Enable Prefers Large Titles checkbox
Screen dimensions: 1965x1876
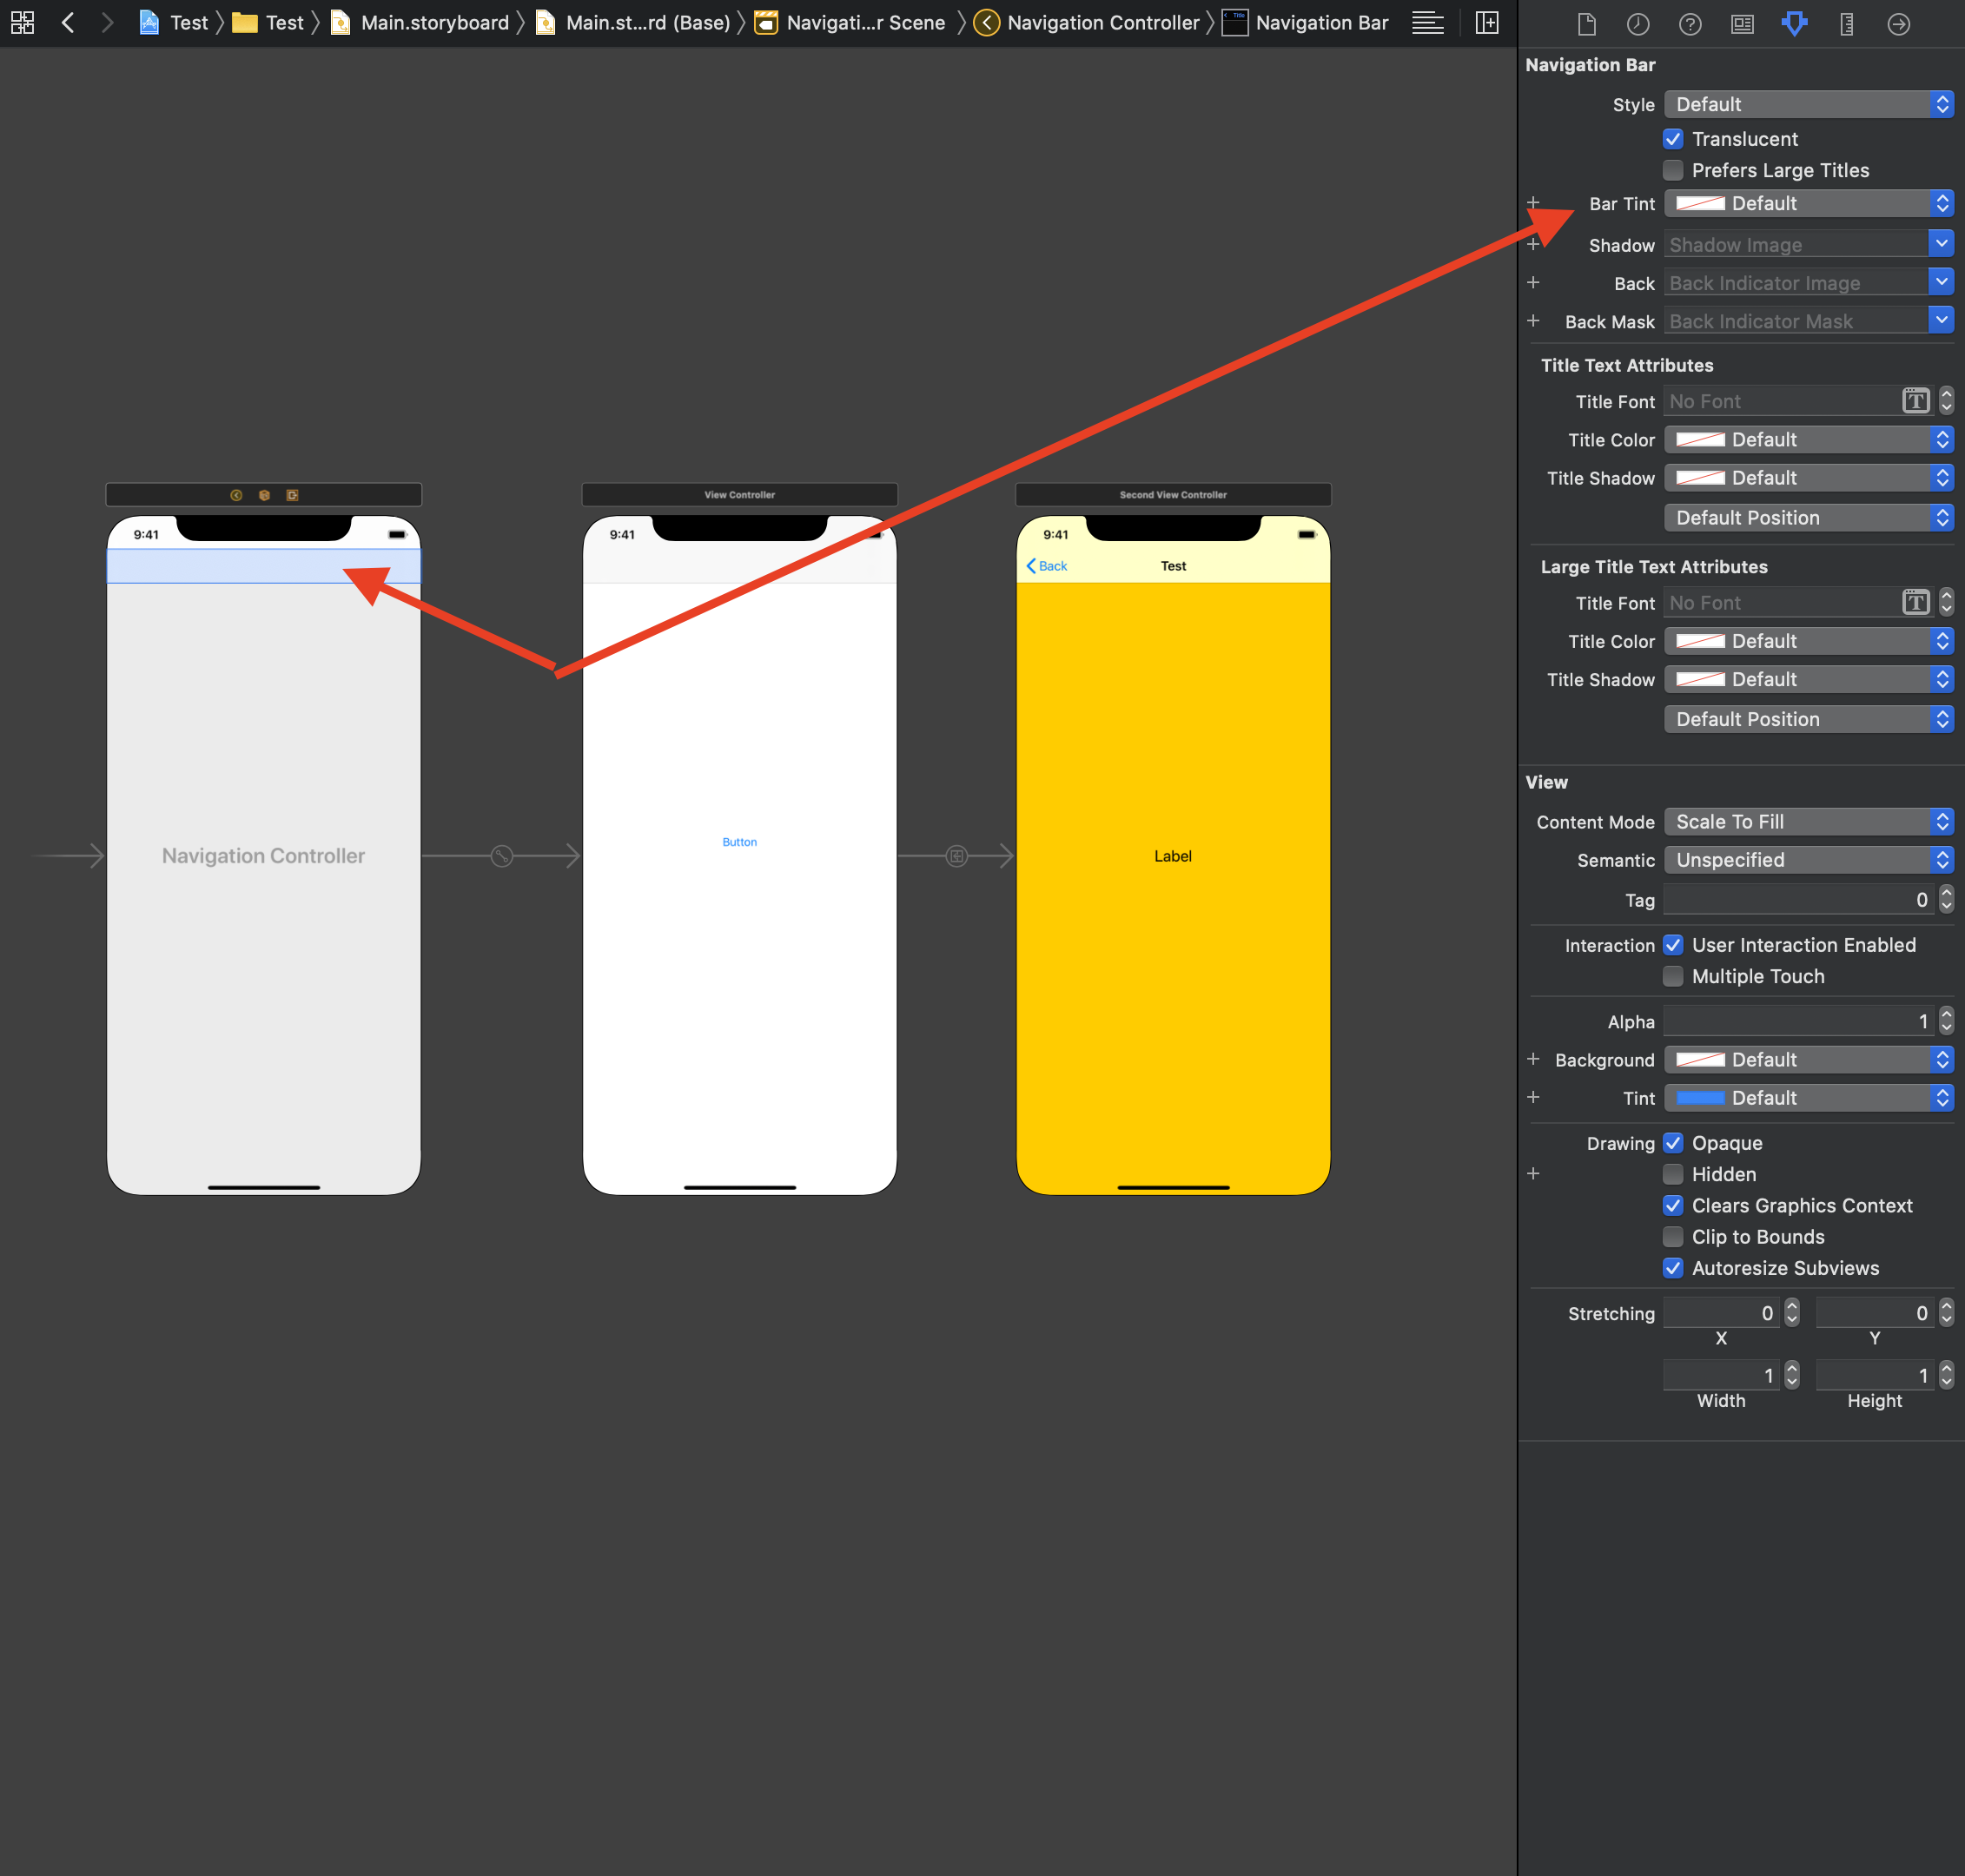pos(1673,170)
